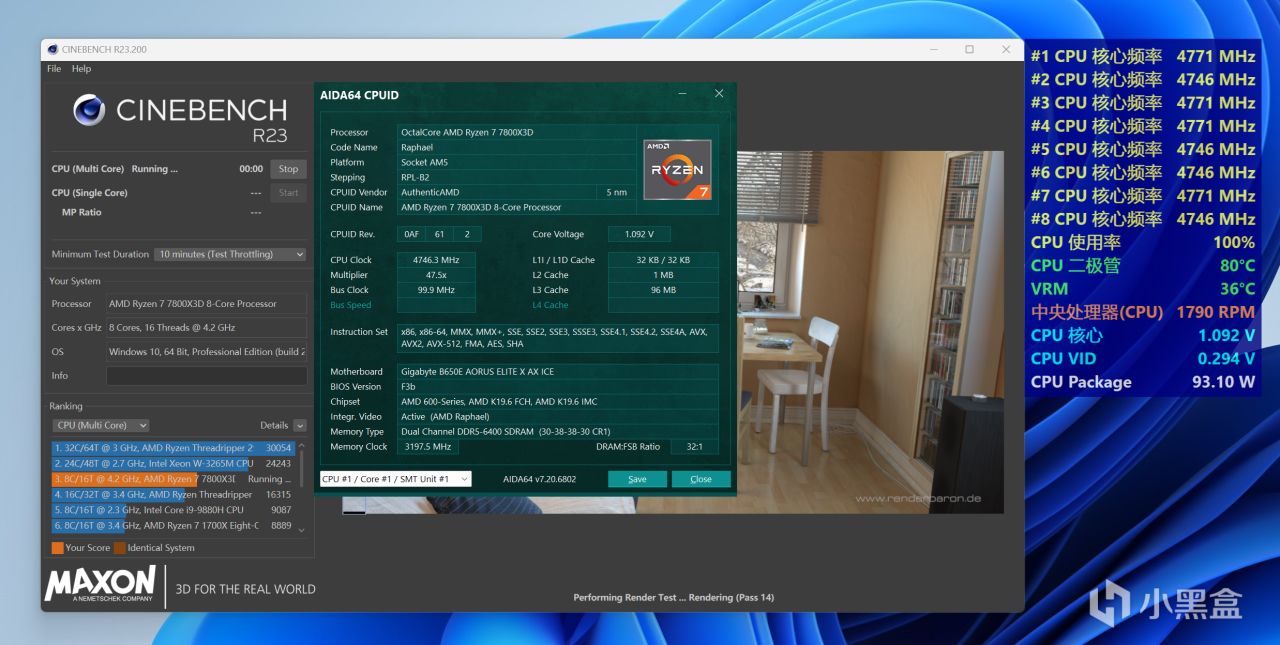Close the AIDA64 CPUID window with X
Viewport: 1280px width, 645px height.
pos(718,94)
